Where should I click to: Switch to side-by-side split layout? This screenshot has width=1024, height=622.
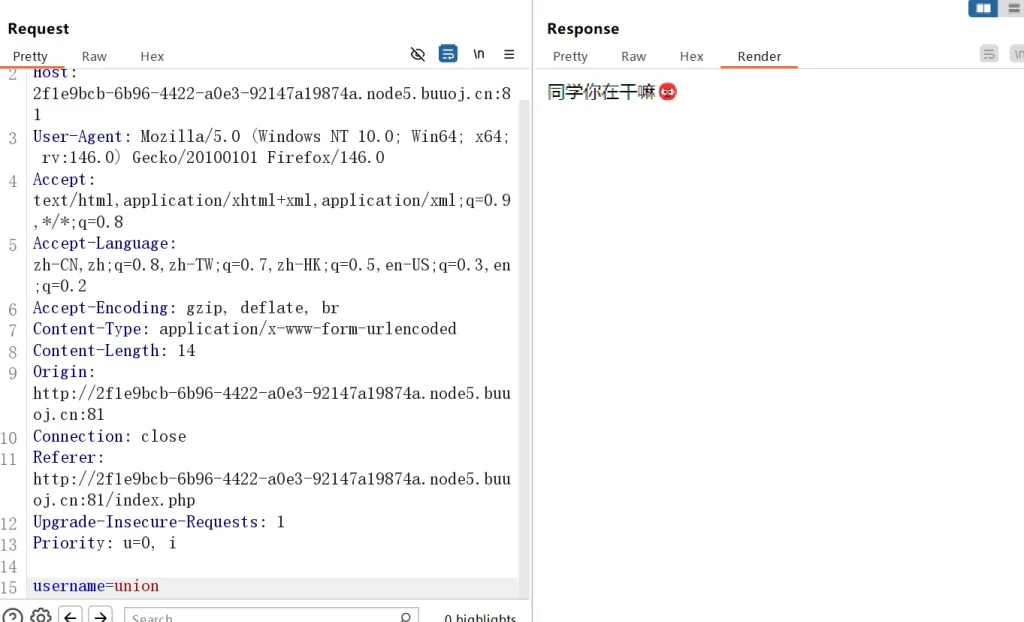click(x=983, y=9)
